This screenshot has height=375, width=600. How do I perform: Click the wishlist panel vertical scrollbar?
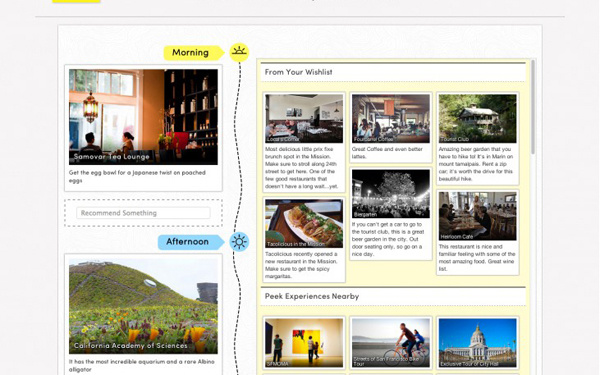pyautogui.click(x=533, y=107)
